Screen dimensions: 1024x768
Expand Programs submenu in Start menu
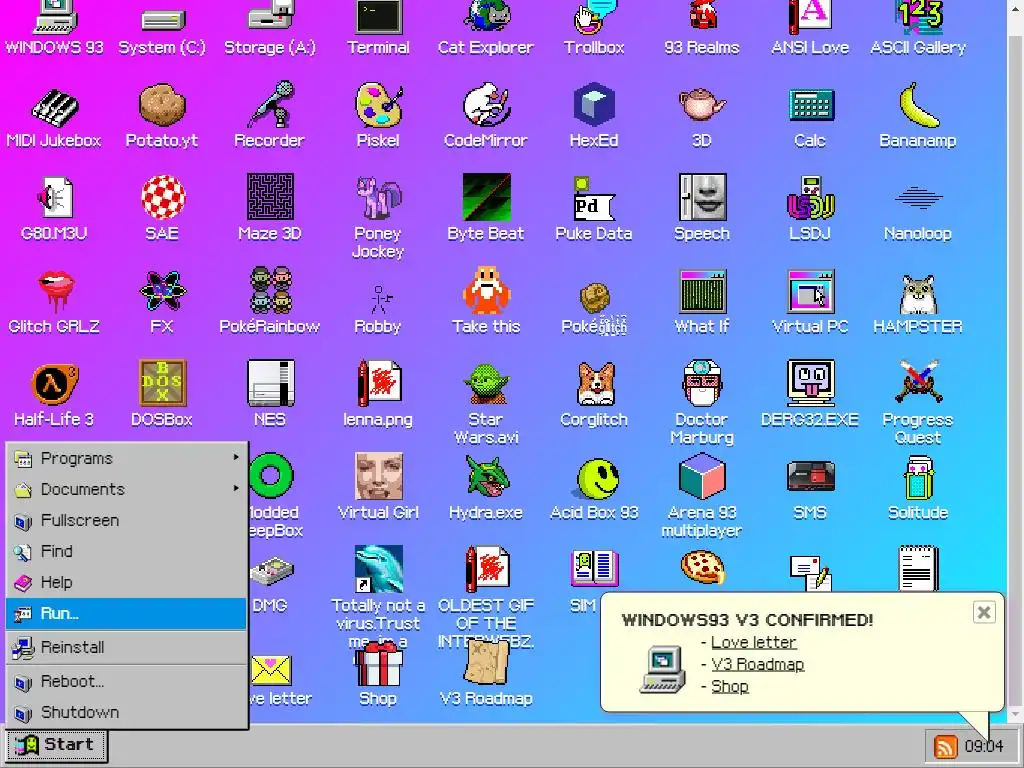(x=127, y=458)
